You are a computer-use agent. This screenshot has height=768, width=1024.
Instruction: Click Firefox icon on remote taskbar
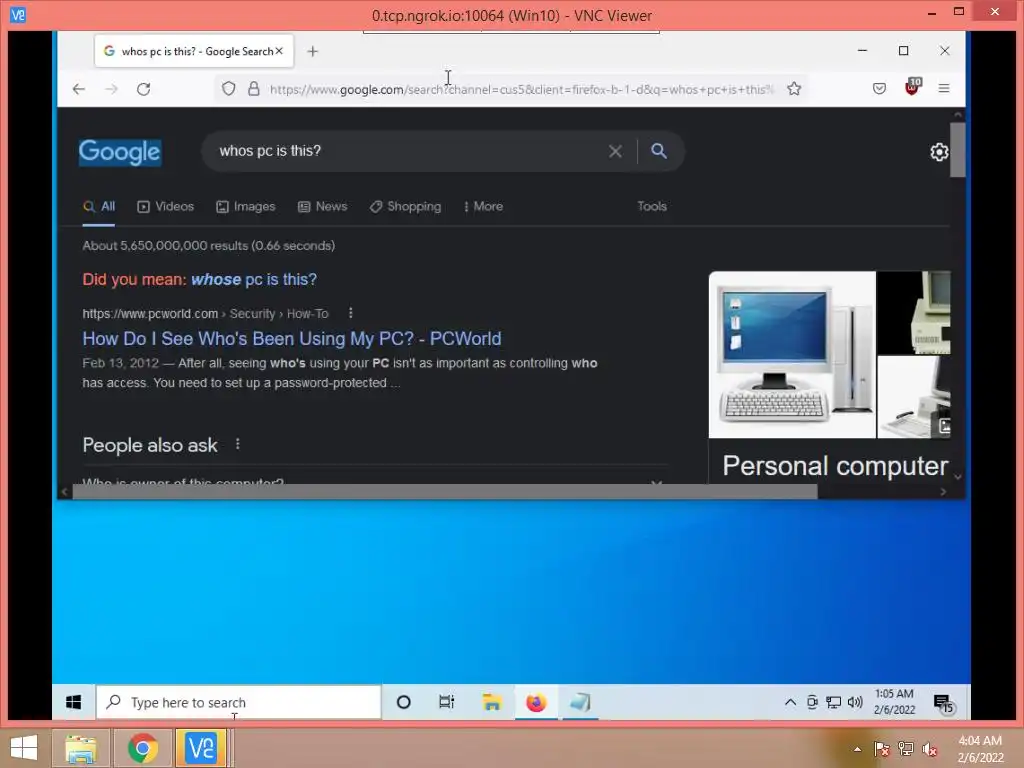pyautogui.click(x=536, y=702)
